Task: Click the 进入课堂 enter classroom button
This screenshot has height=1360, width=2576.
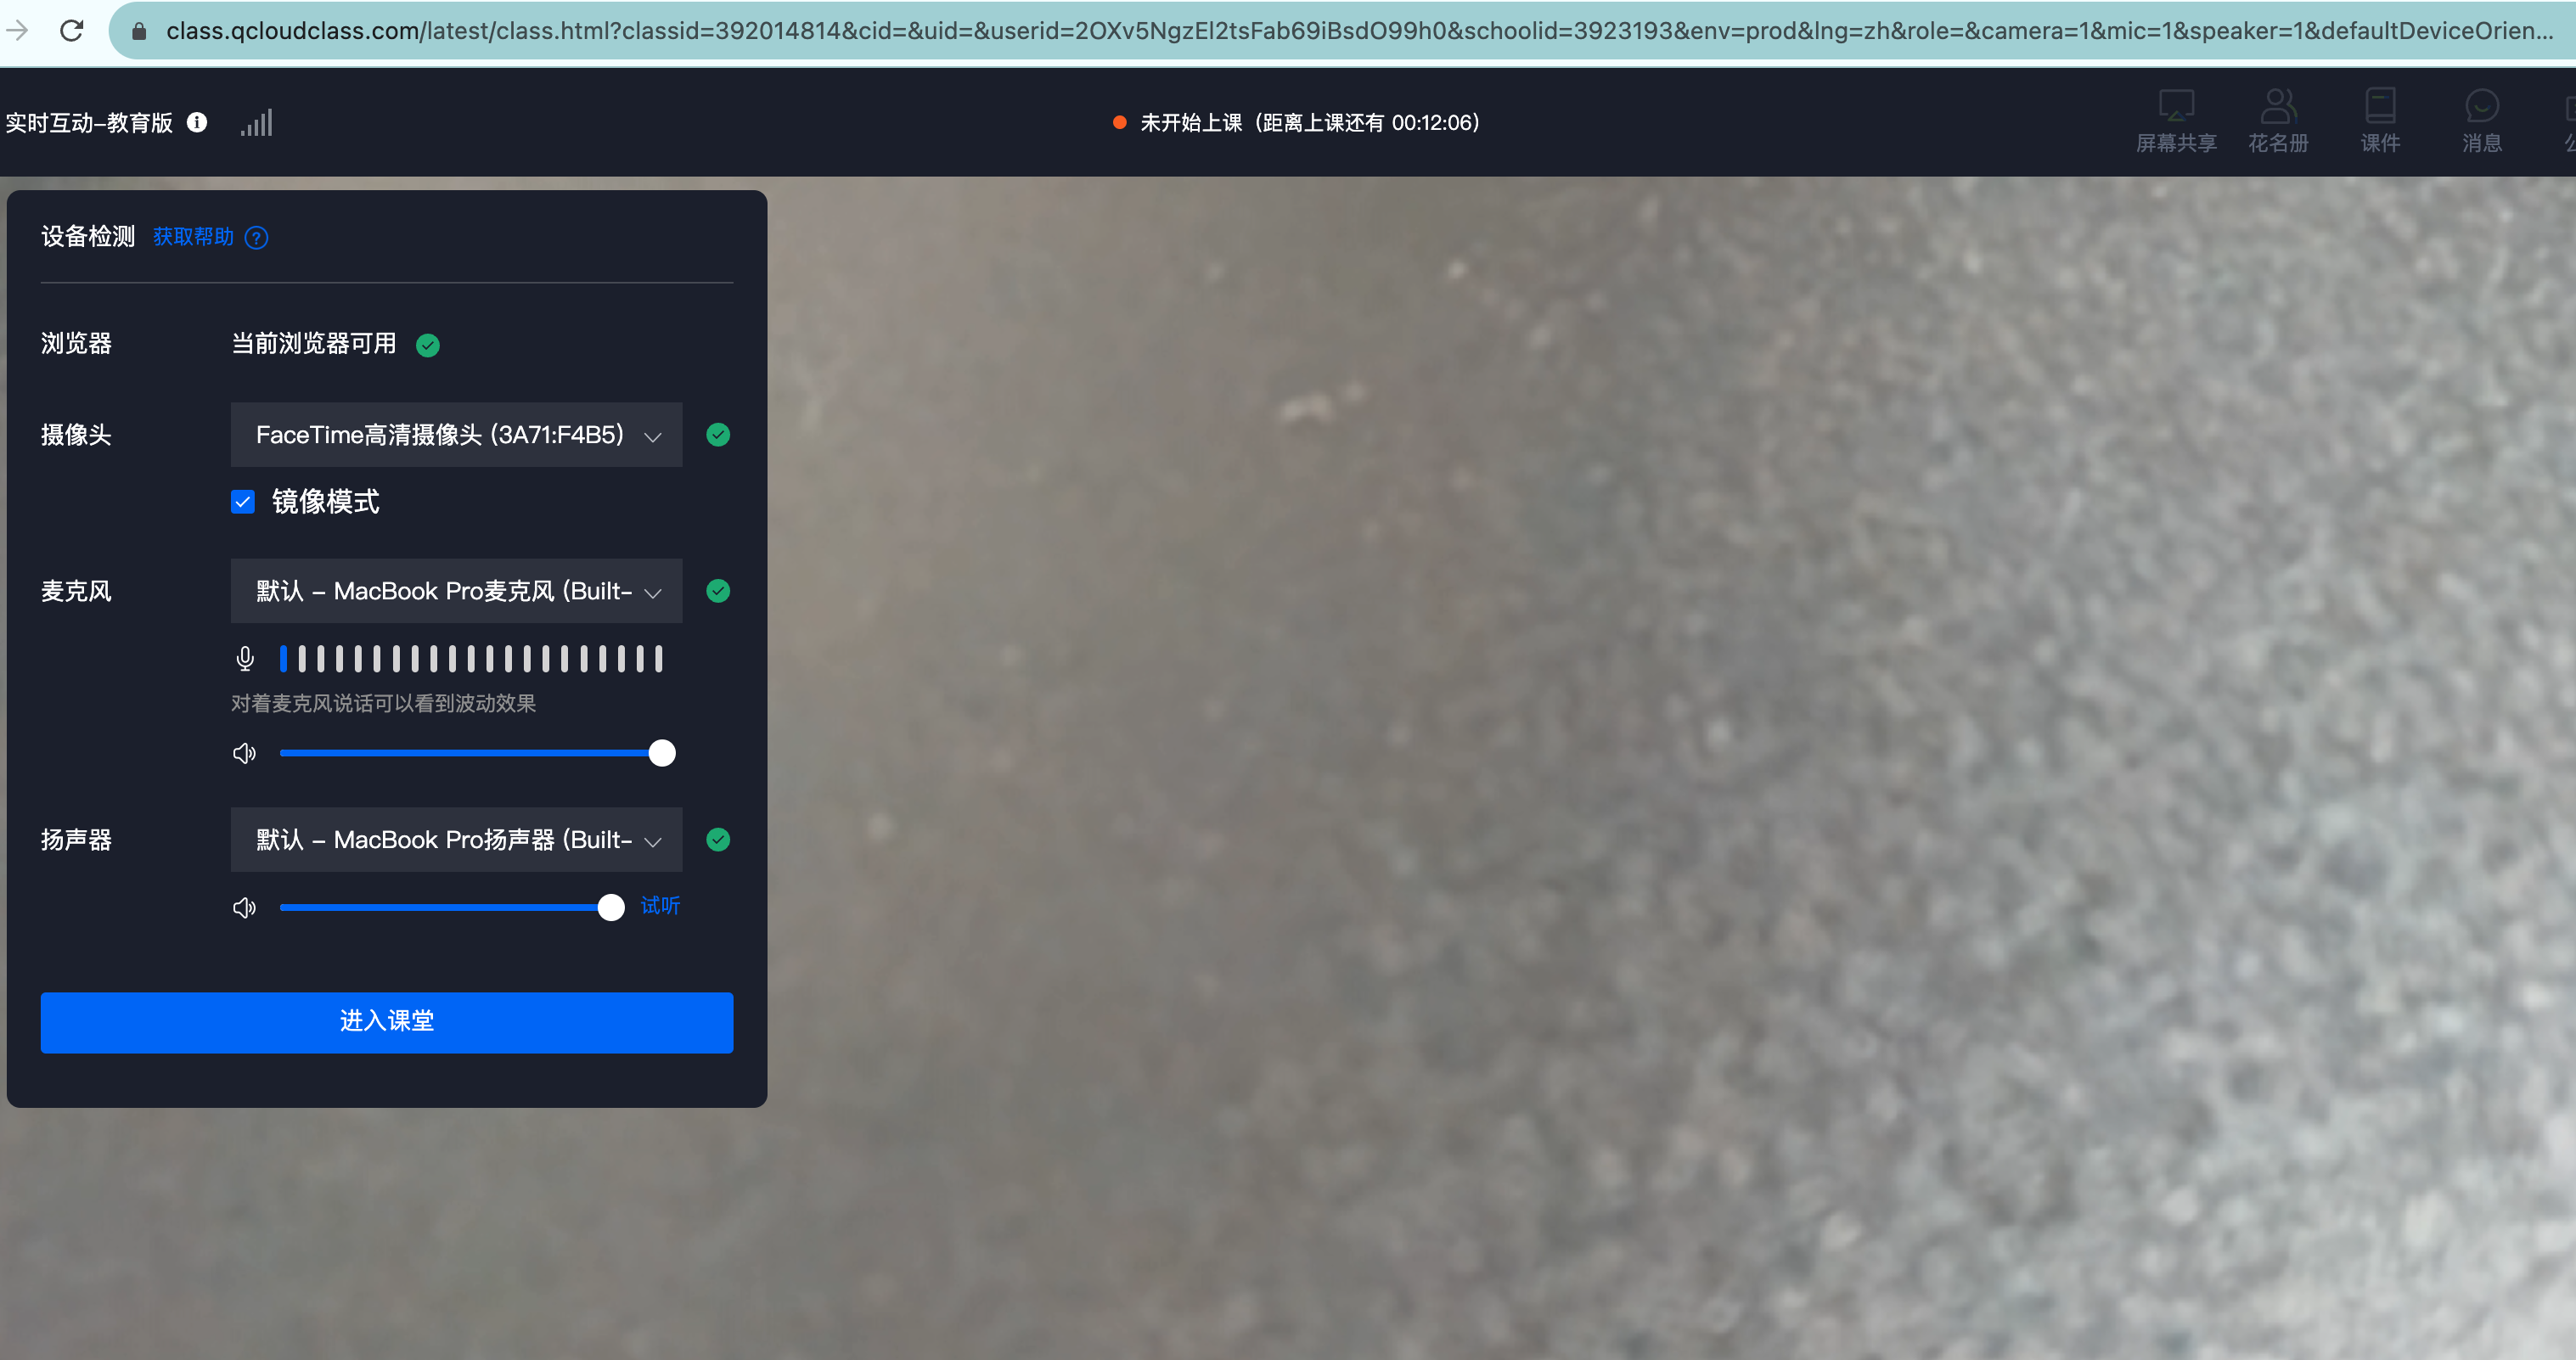Action: tap(387, 1021)
